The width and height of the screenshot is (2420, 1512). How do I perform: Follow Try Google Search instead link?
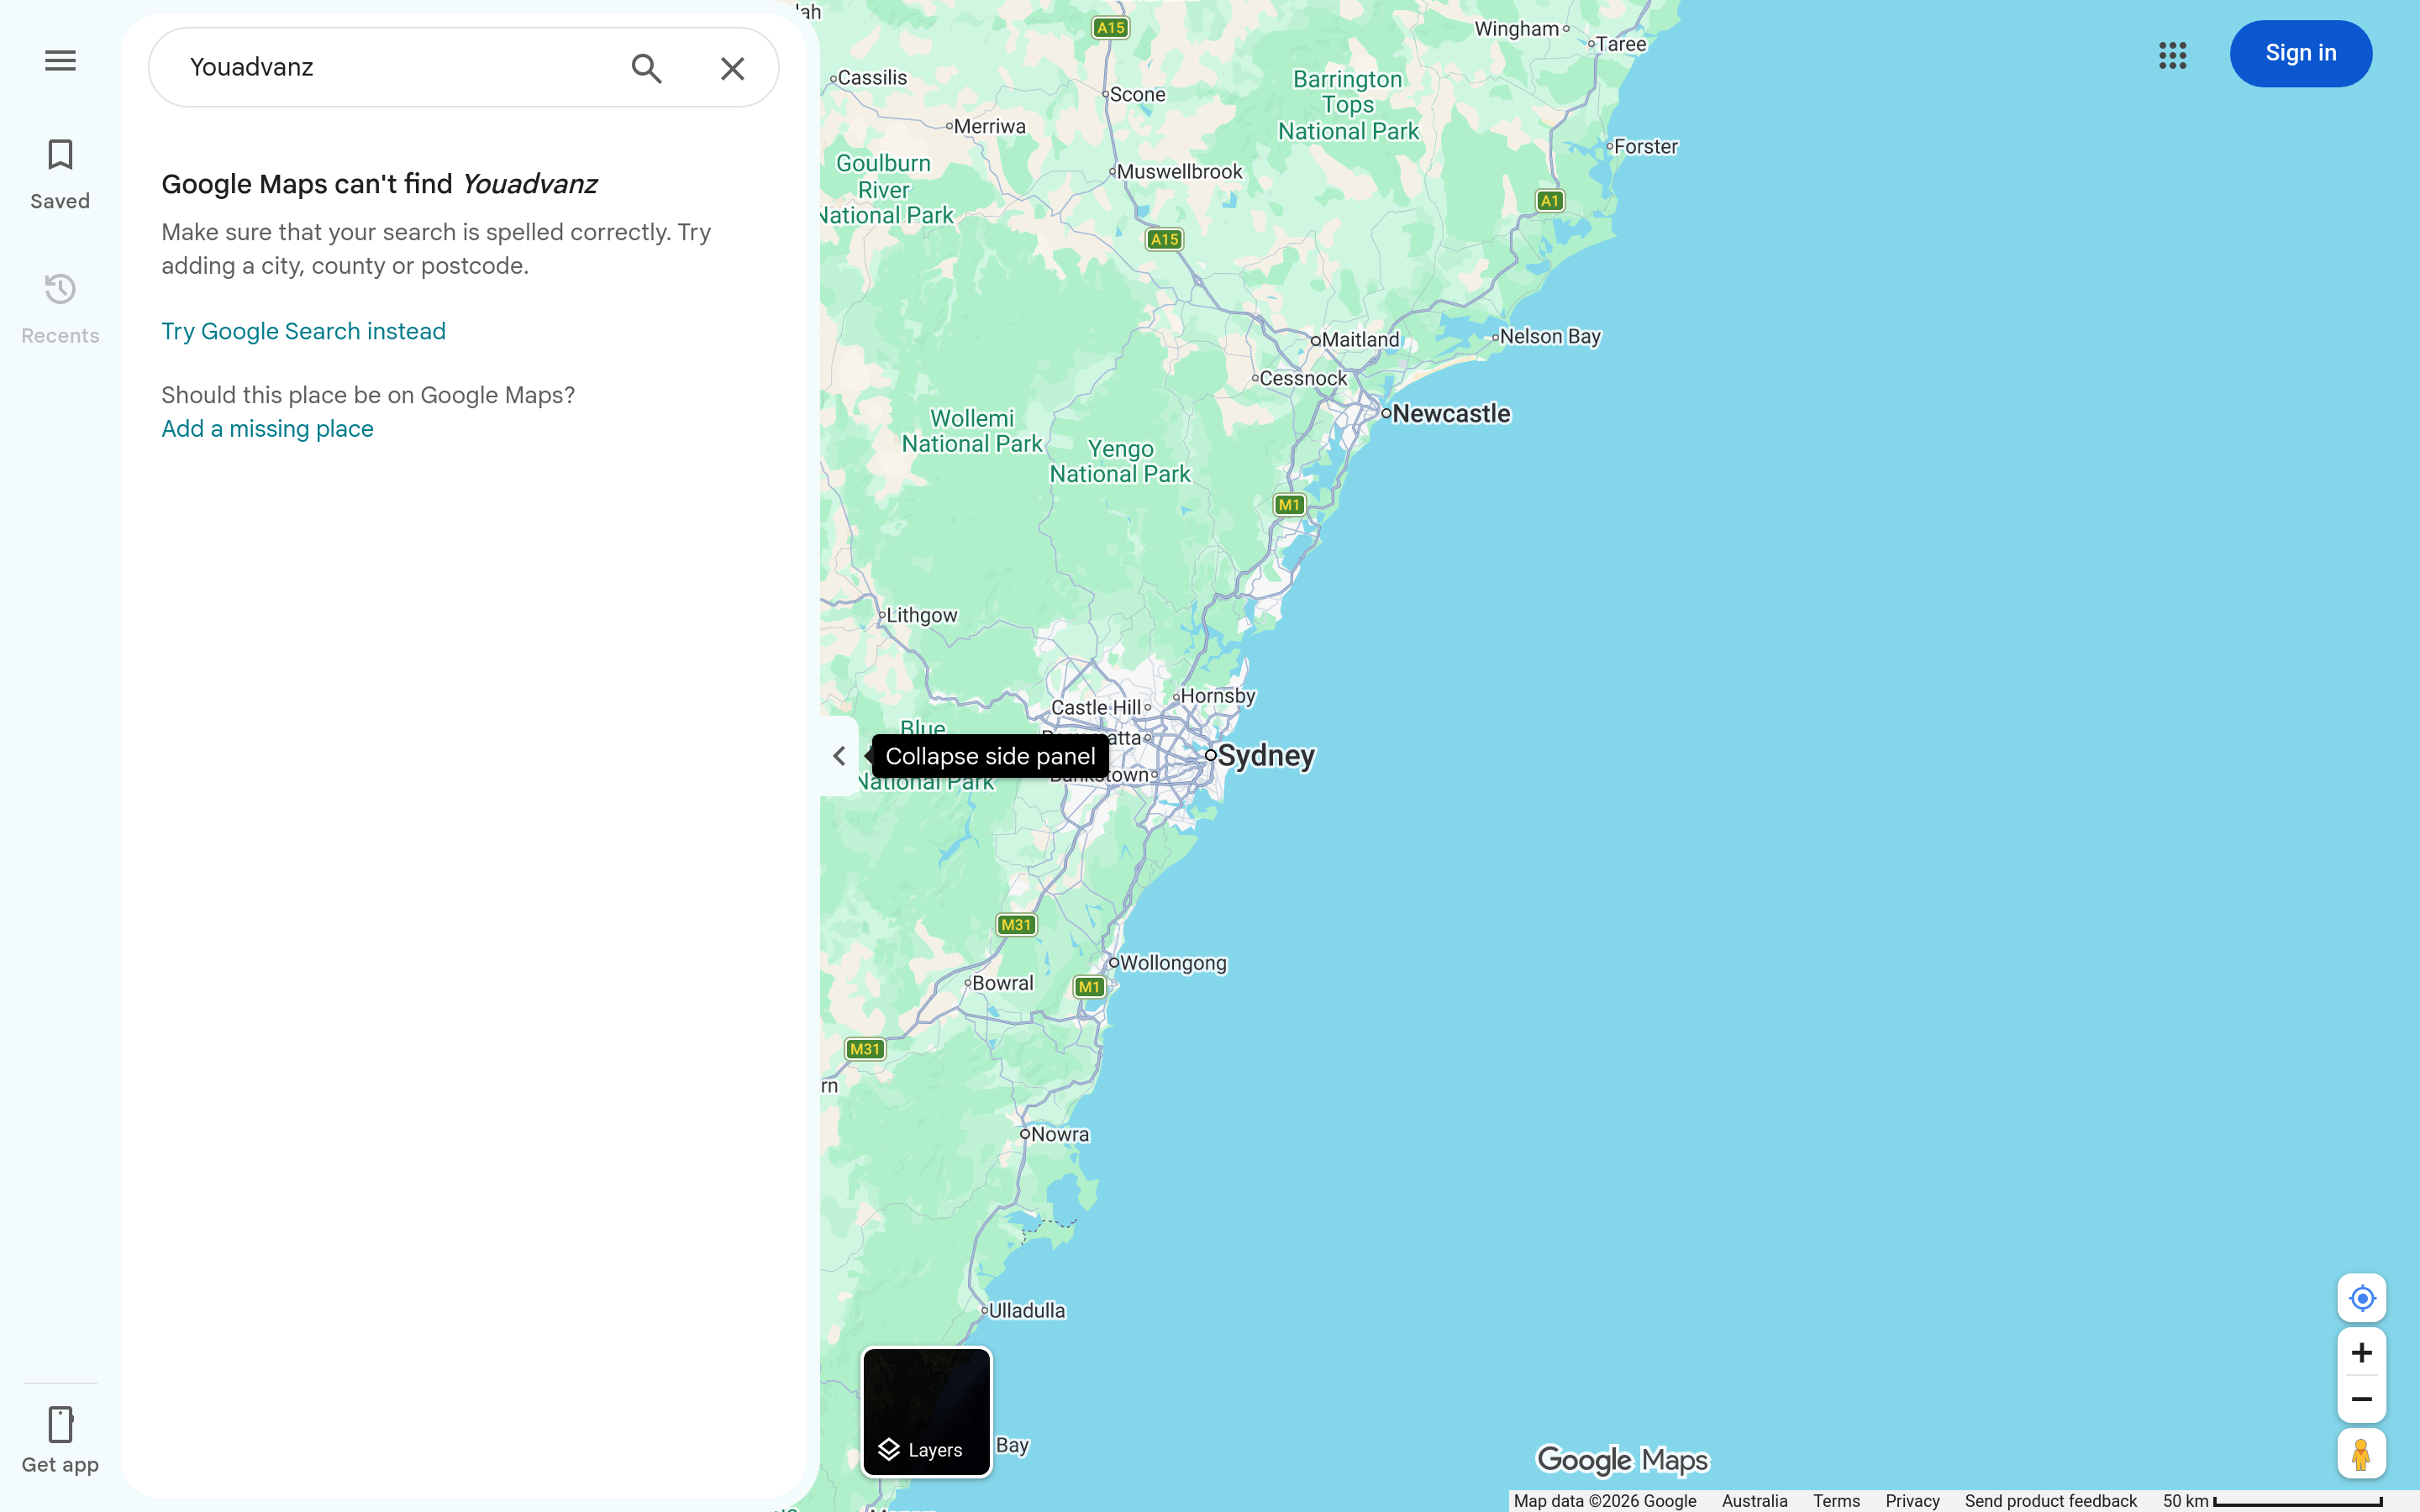coord(303,331)
